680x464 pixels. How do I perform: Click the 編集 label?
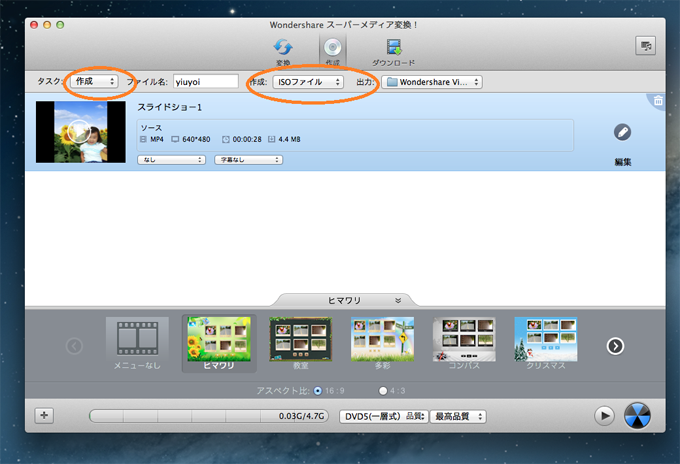tap(623, 162)
